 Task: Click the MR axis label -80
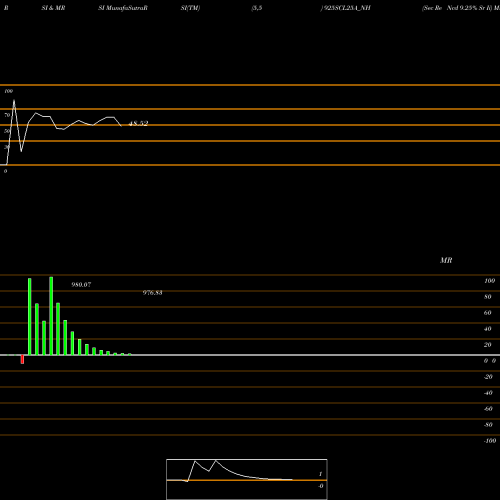pos(488,425)
